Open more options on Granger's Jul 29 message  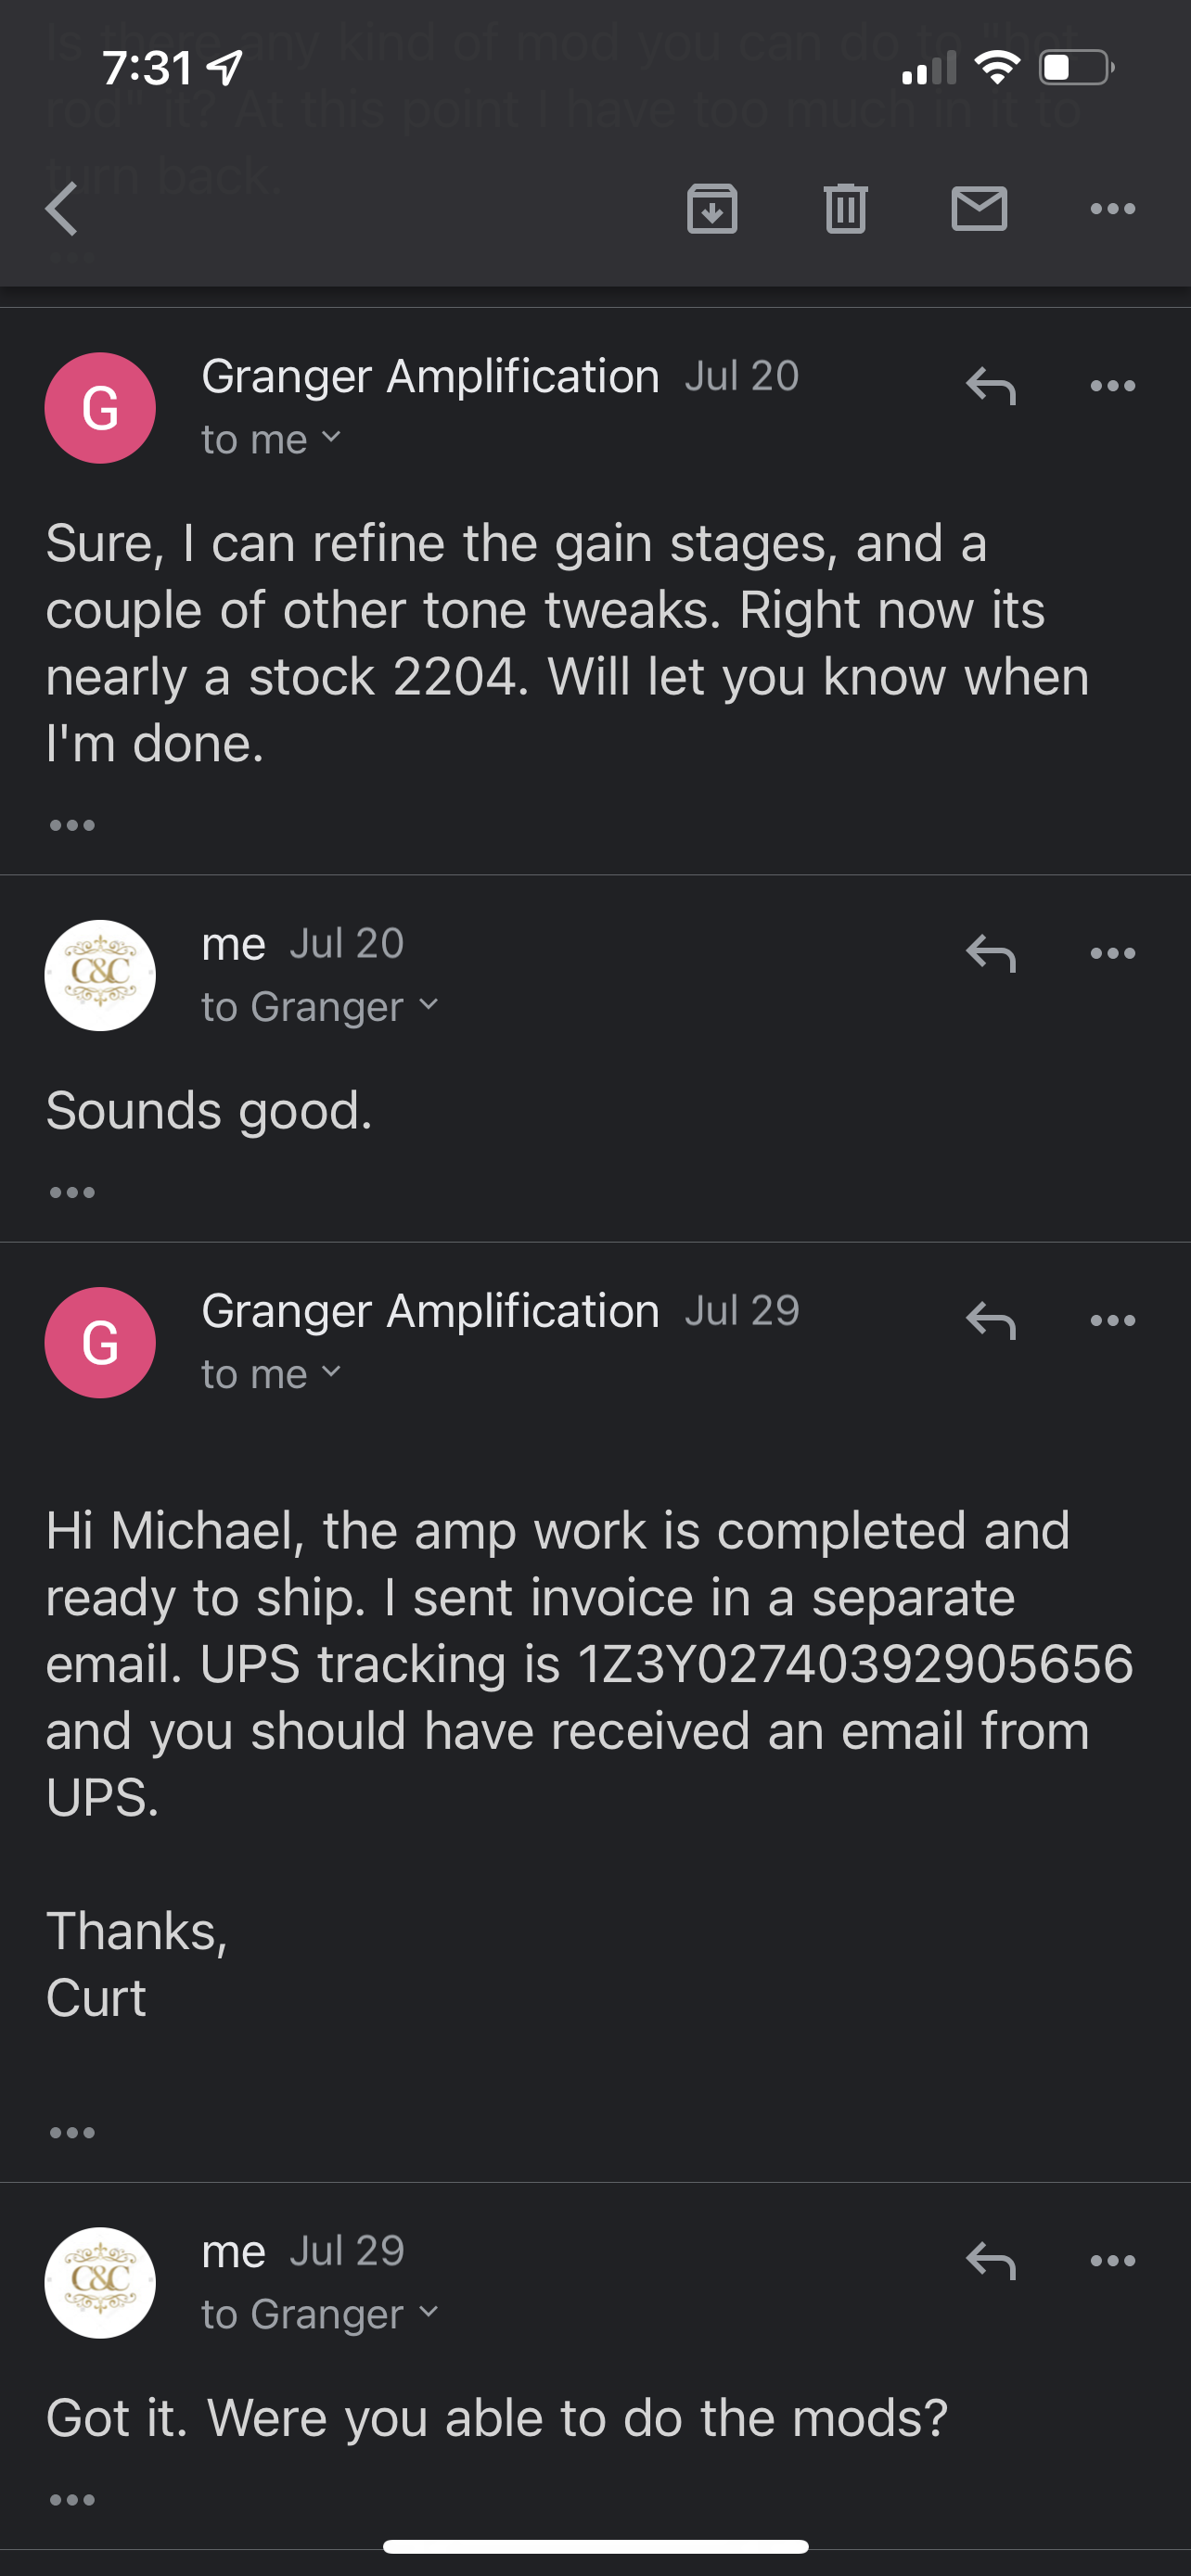1113,1320
